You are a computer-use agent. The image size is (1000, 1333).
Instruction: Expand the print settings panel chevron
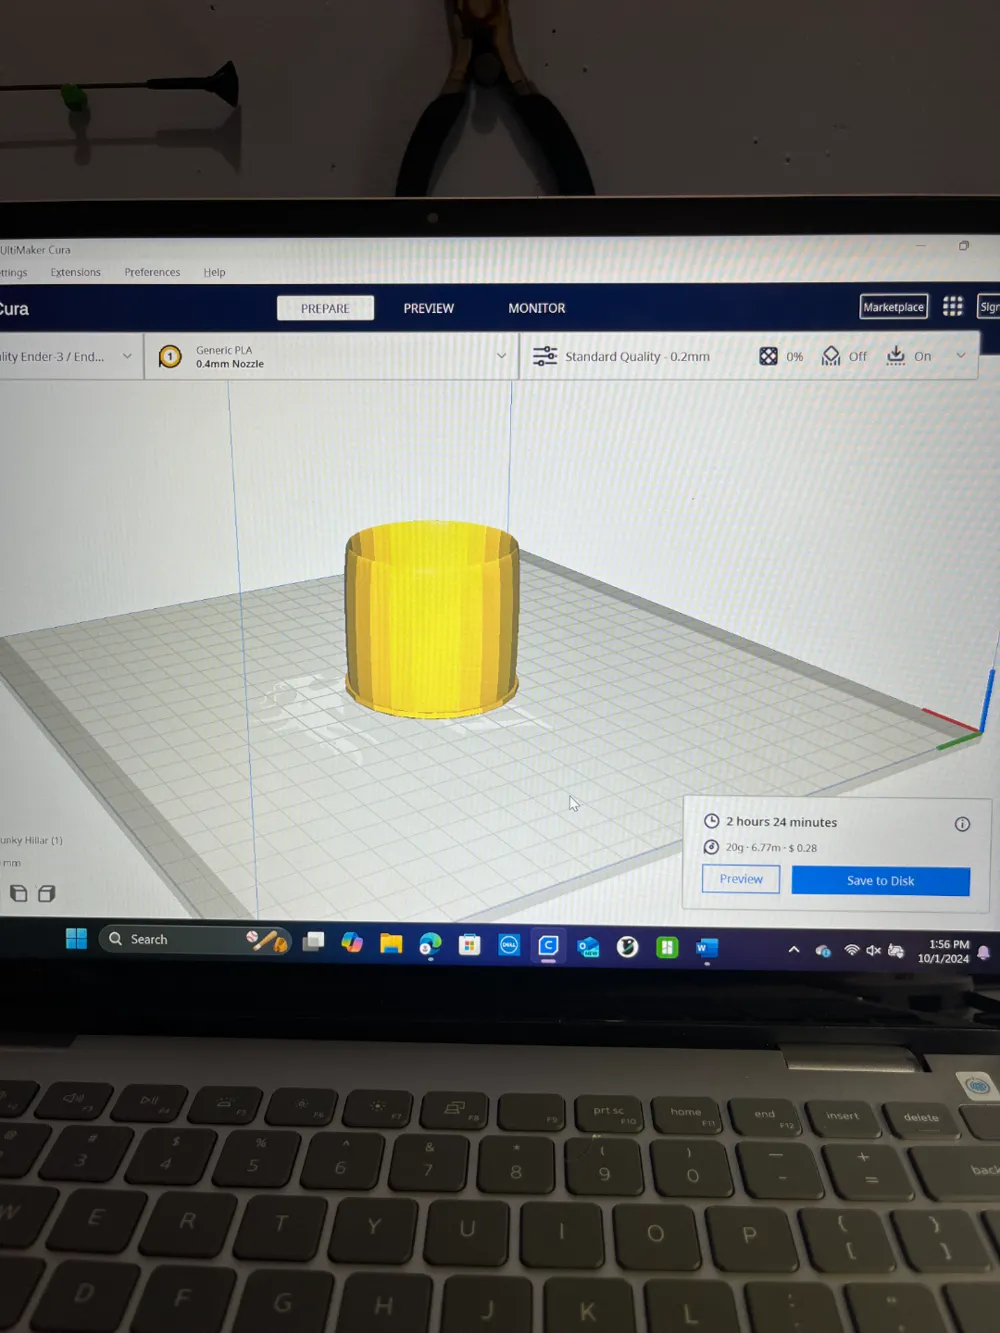coord(961,355)
